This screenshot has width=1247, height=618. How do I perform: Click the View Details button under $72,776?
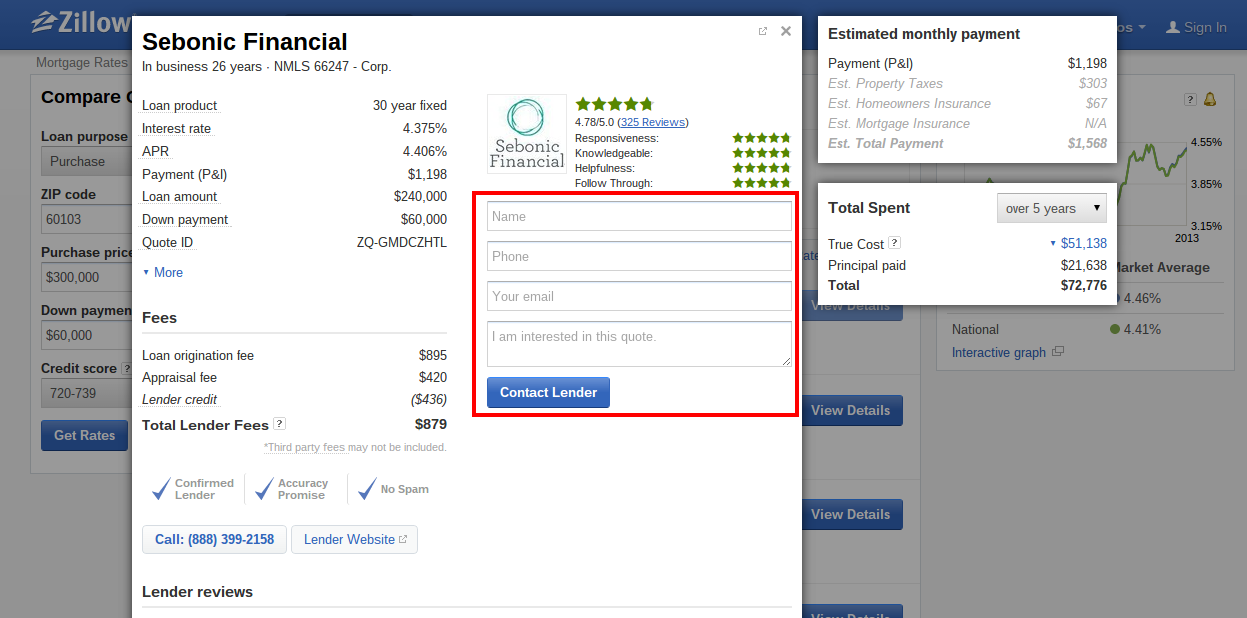850,305
